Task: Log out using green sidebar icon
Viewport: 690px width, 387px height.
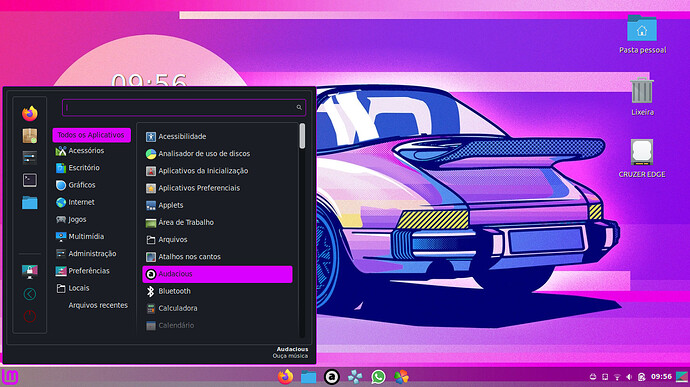Action: [29, 294]
